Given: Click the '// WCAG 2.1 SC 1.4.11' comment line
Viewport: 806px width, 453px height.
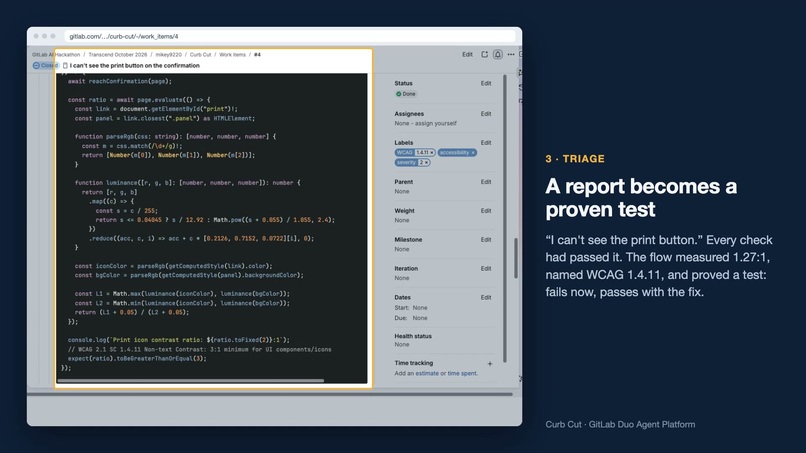Looking at the screenshot, I should 199,349.
